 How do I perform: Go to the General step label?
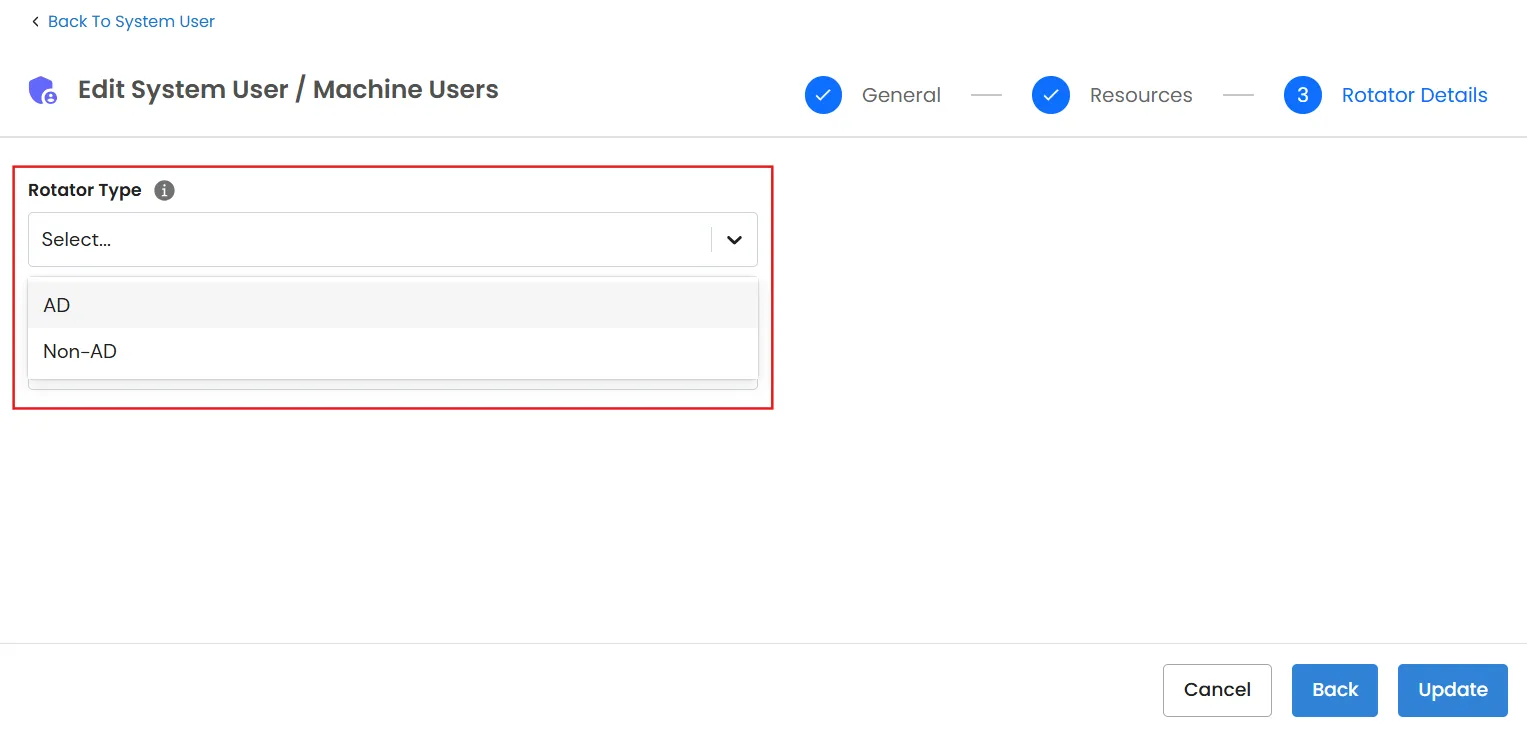(901, 95)
